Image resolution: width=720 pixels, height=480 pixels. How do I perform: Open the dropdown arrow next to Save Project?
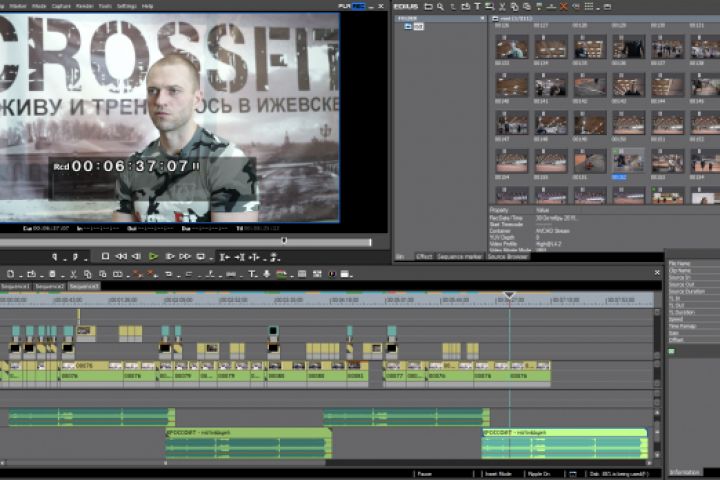62,276
